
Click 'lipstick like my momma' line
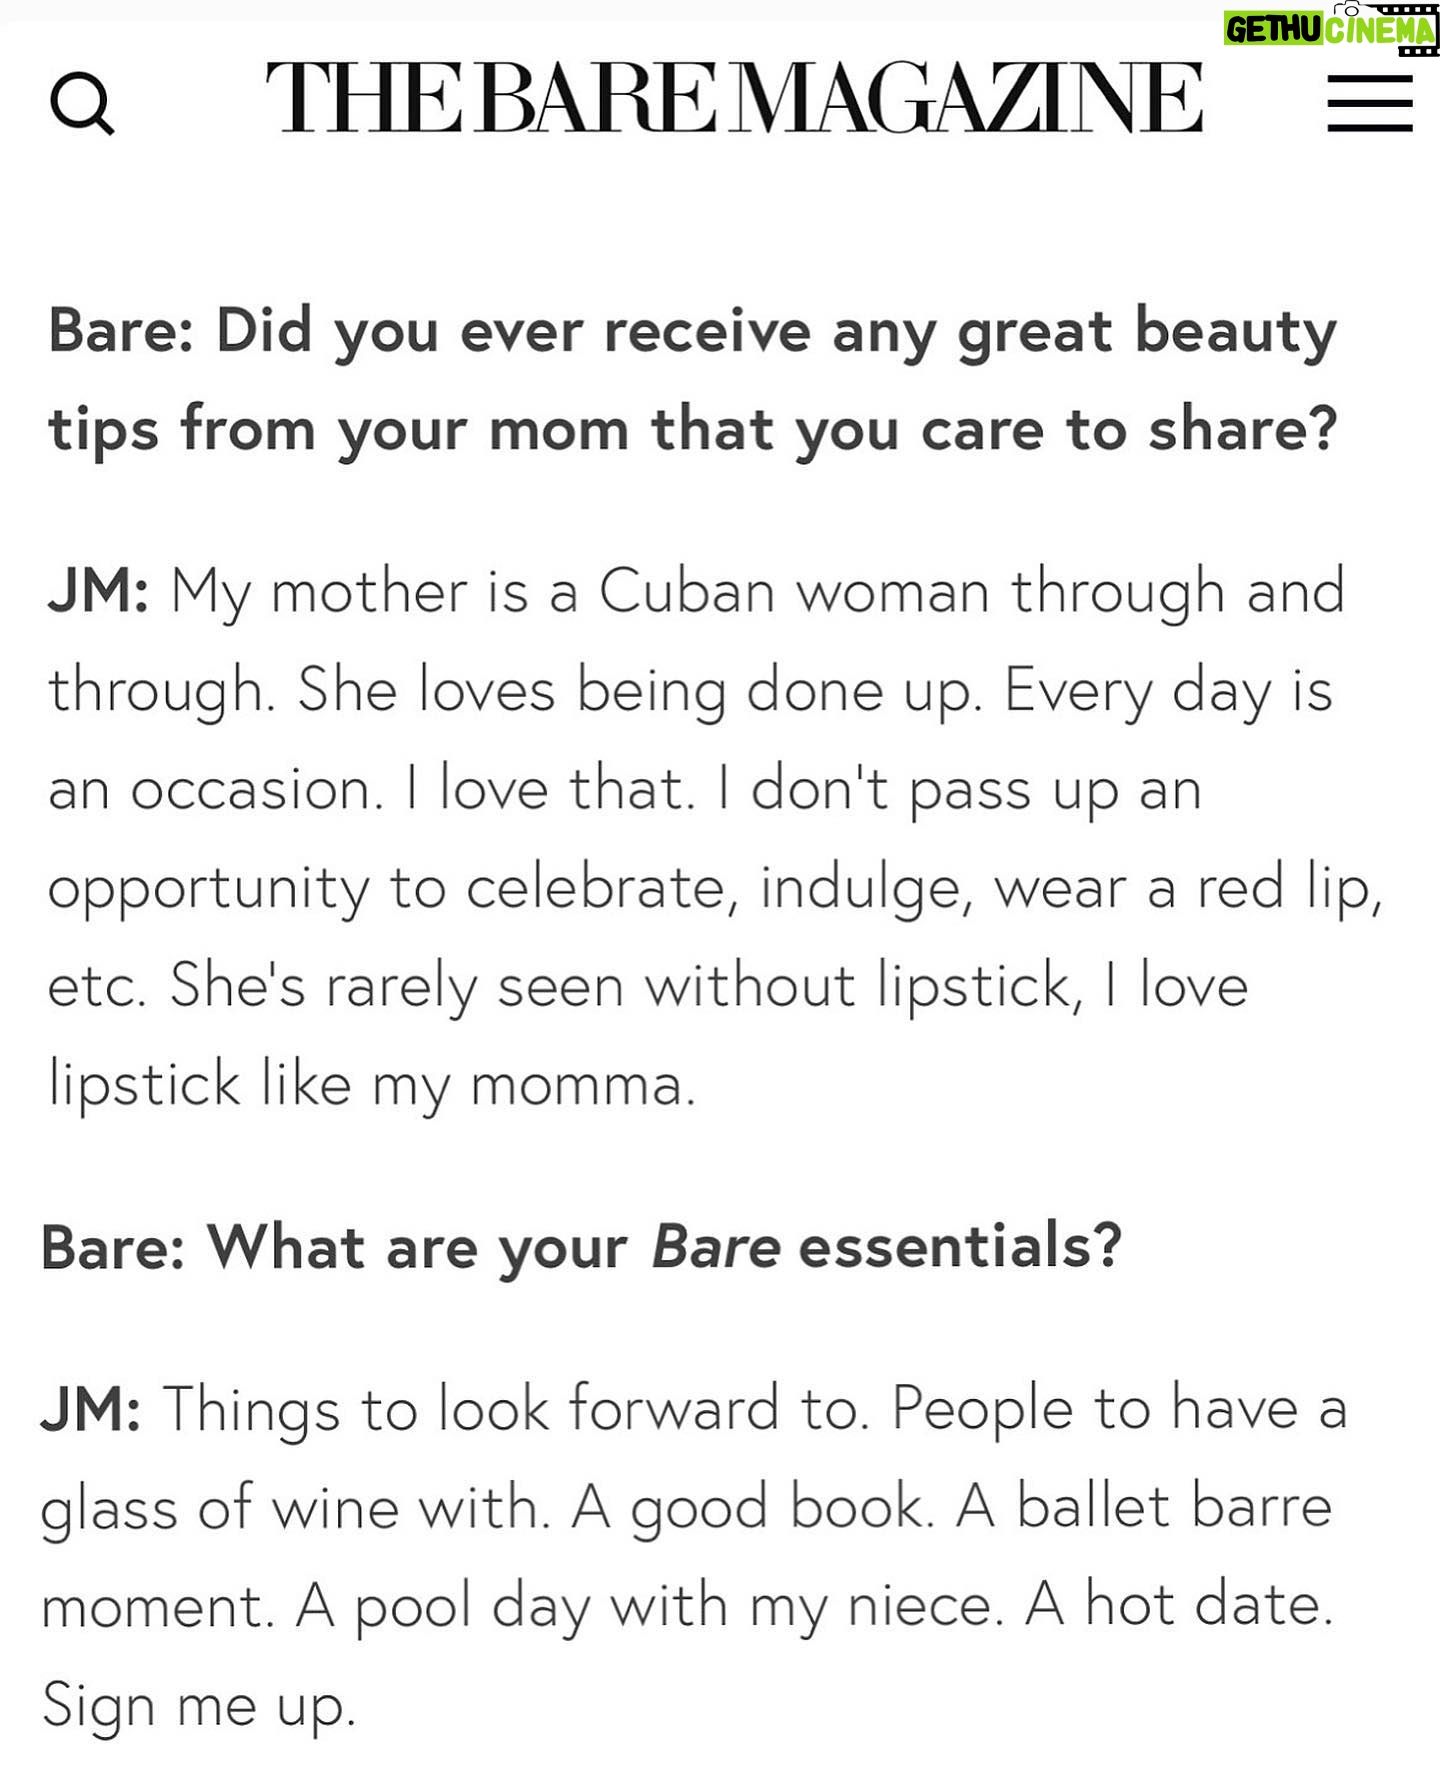tap(371, 1085)
